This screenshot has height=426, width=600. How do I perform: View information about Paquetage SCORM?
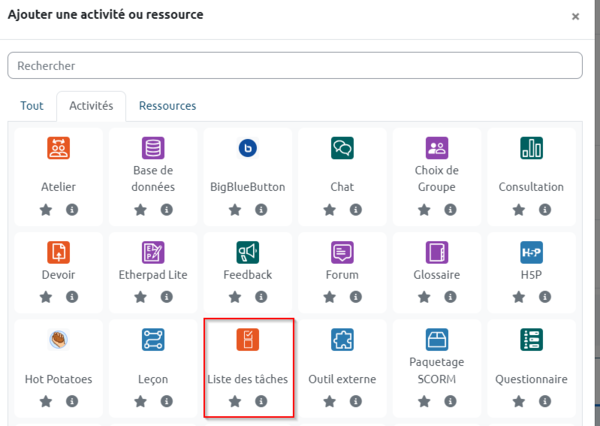(x=450, y=401)
